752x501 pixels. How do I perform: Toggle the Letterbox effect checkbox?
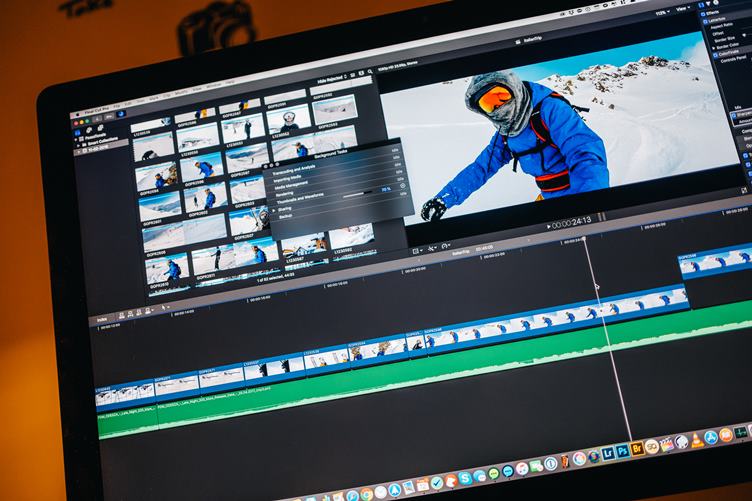coord(705,22)
